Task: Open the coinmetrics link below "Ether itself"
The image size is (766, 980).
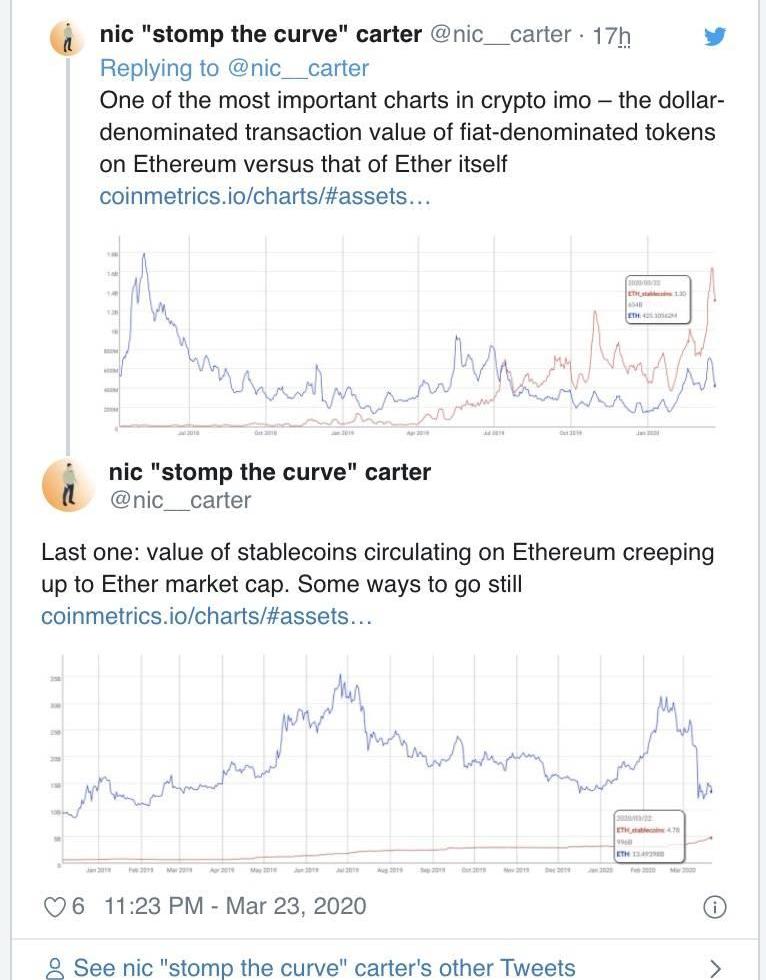Action: click(265, 196)
